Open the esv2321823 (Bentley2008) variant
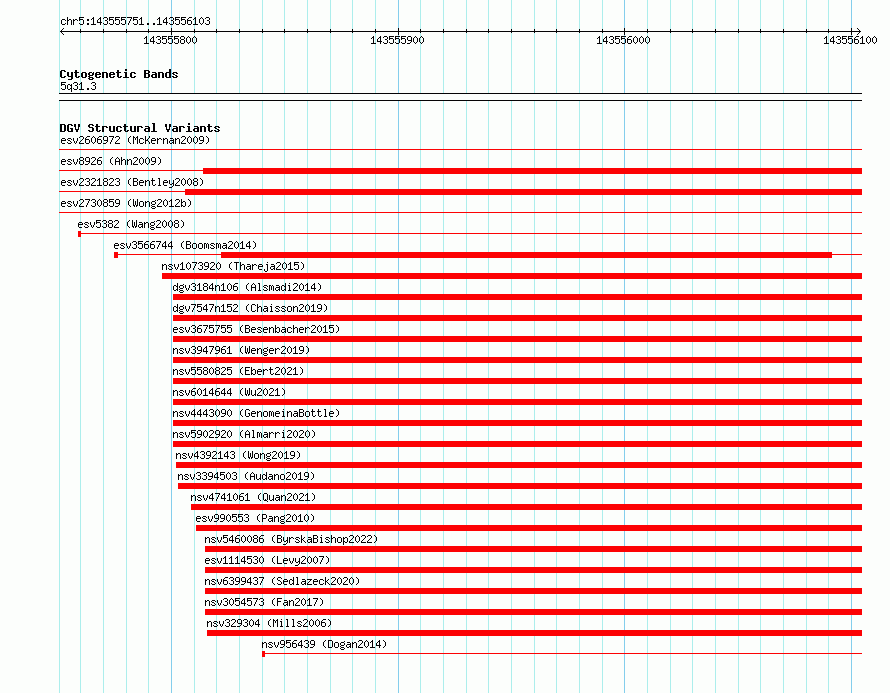Image resolution: width=890 pixels, height=693 pixels. 132,182
